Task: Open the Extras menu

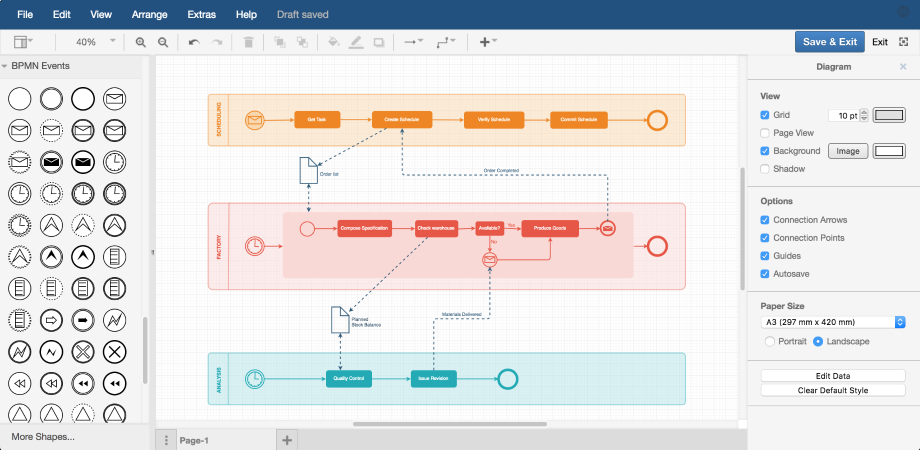Action: click(201, 15)
